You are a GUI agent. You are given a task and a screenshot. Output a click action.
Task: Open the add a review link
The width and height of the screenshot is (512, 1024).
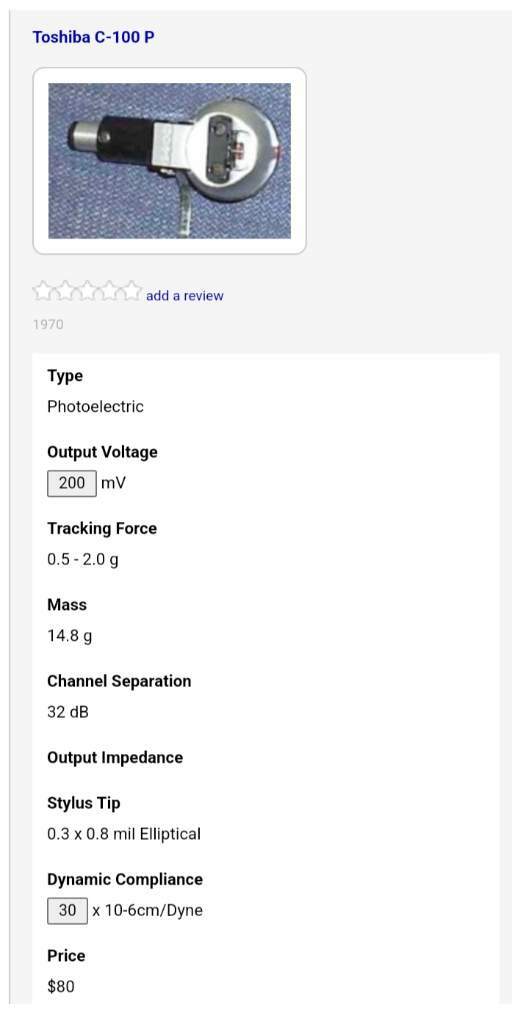[x=185, y=296]
